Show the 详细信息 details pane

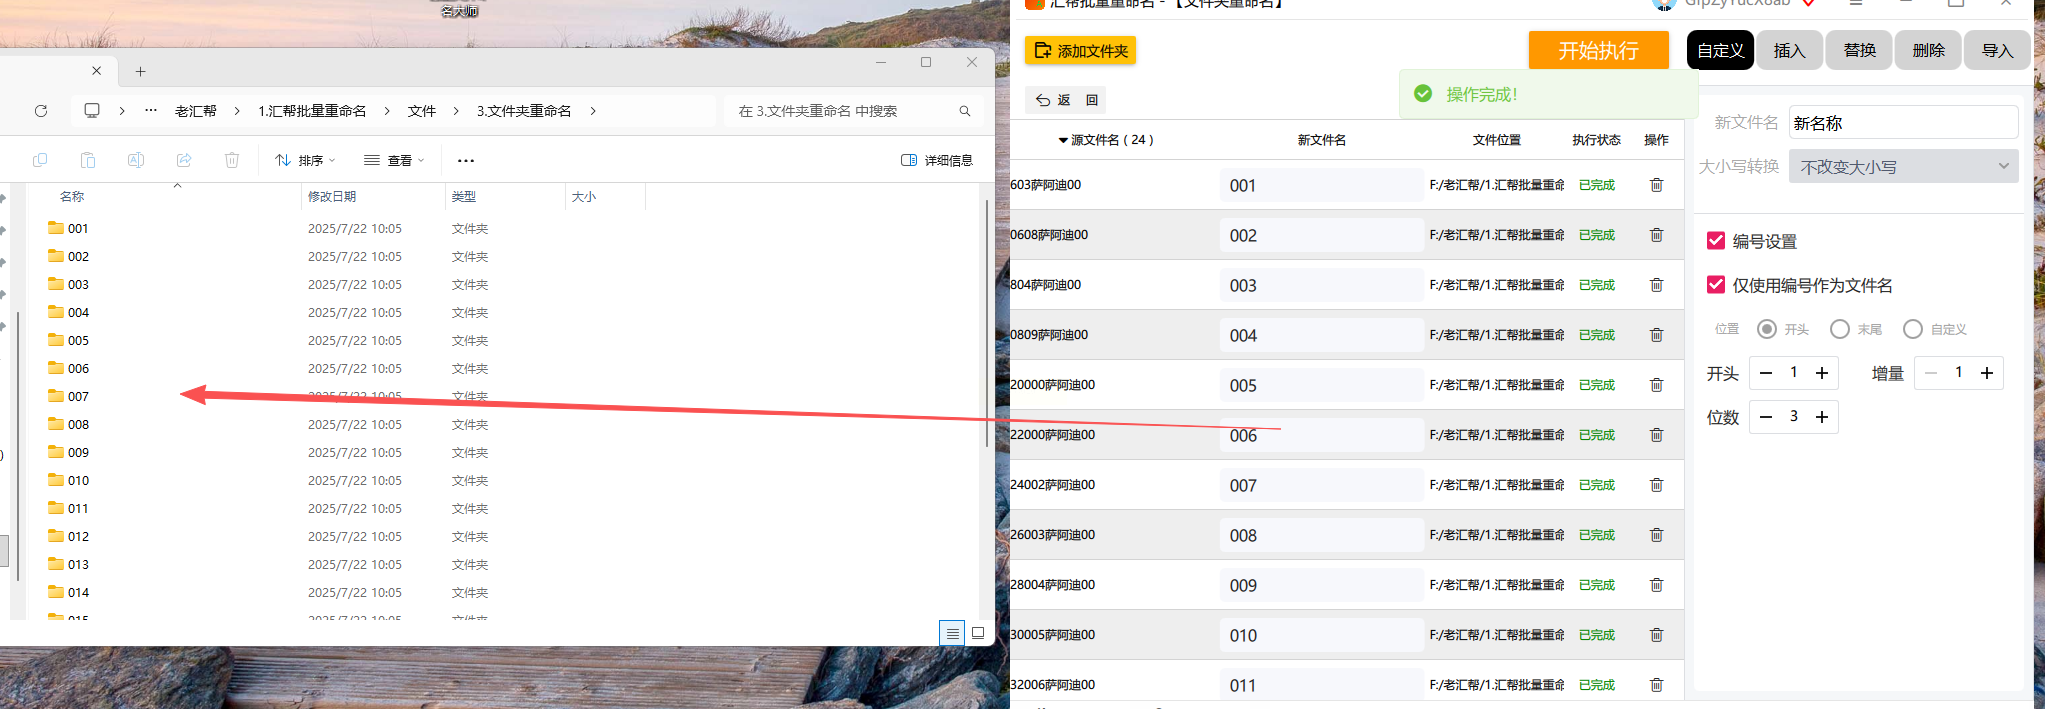[937, 160]
